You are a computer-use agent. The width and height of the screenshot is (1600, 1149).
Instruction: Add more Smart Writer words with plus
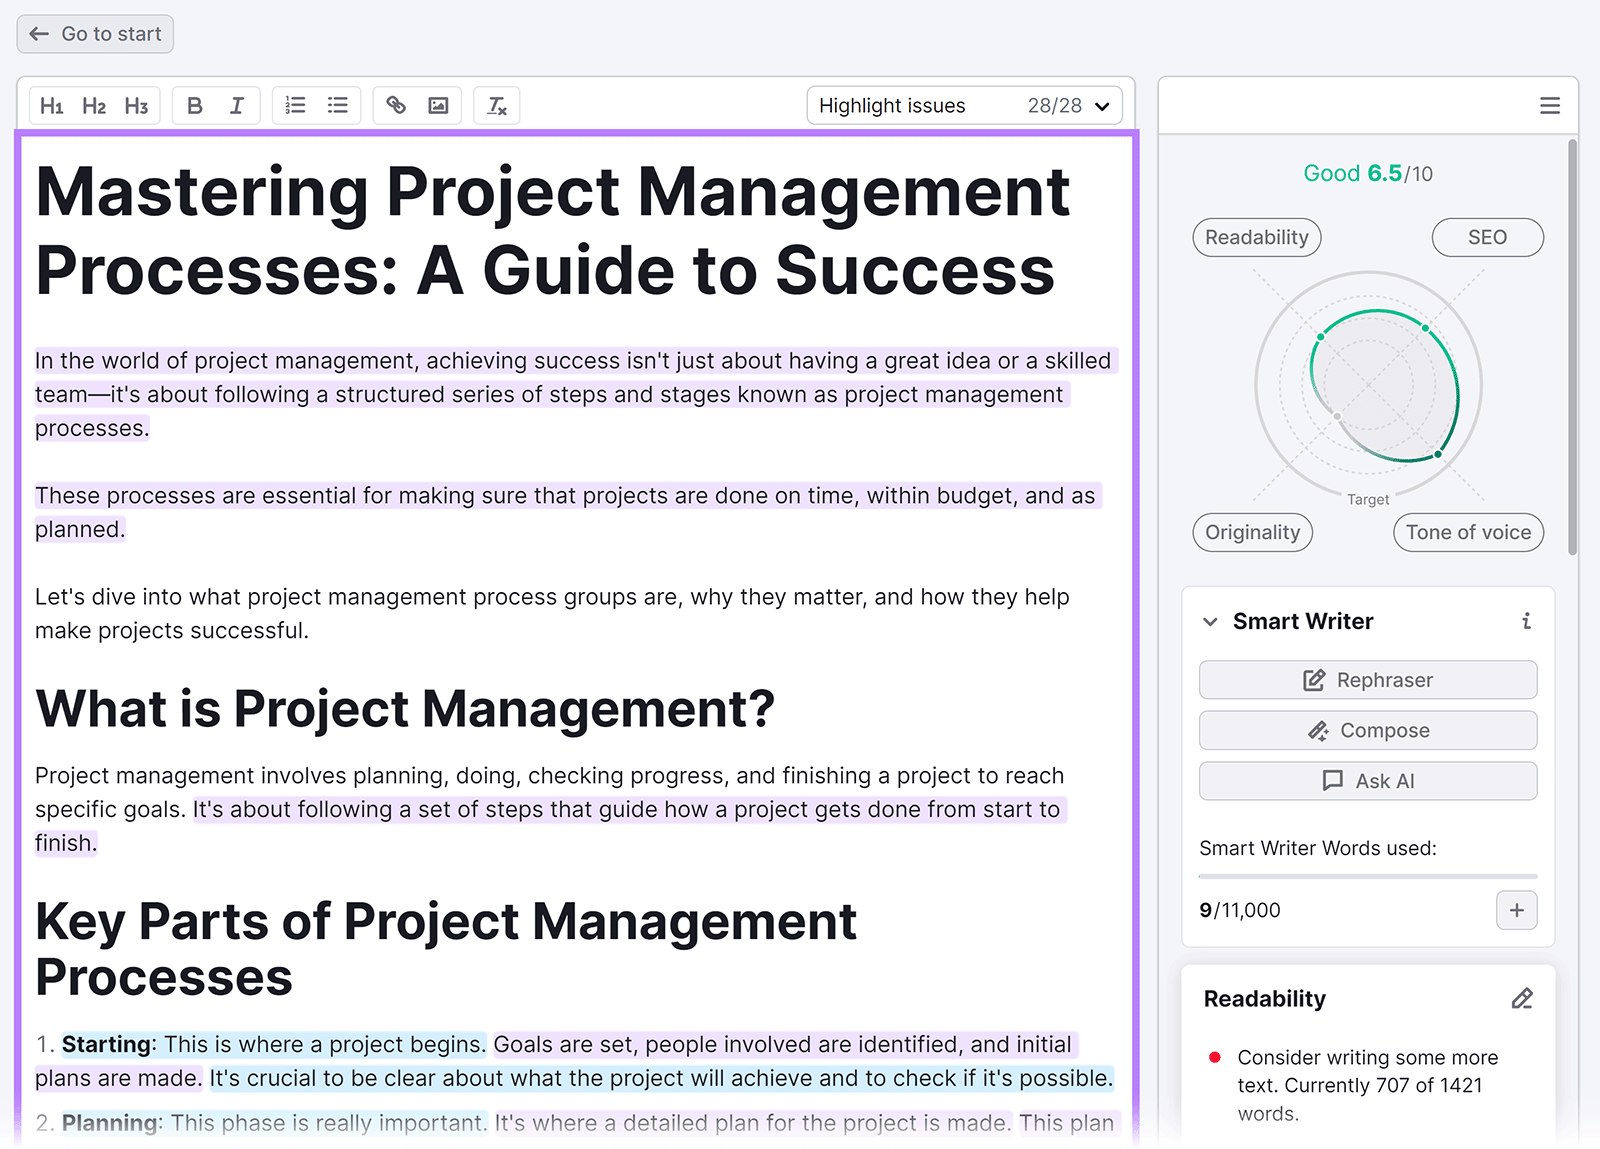tap(1516, 910)
